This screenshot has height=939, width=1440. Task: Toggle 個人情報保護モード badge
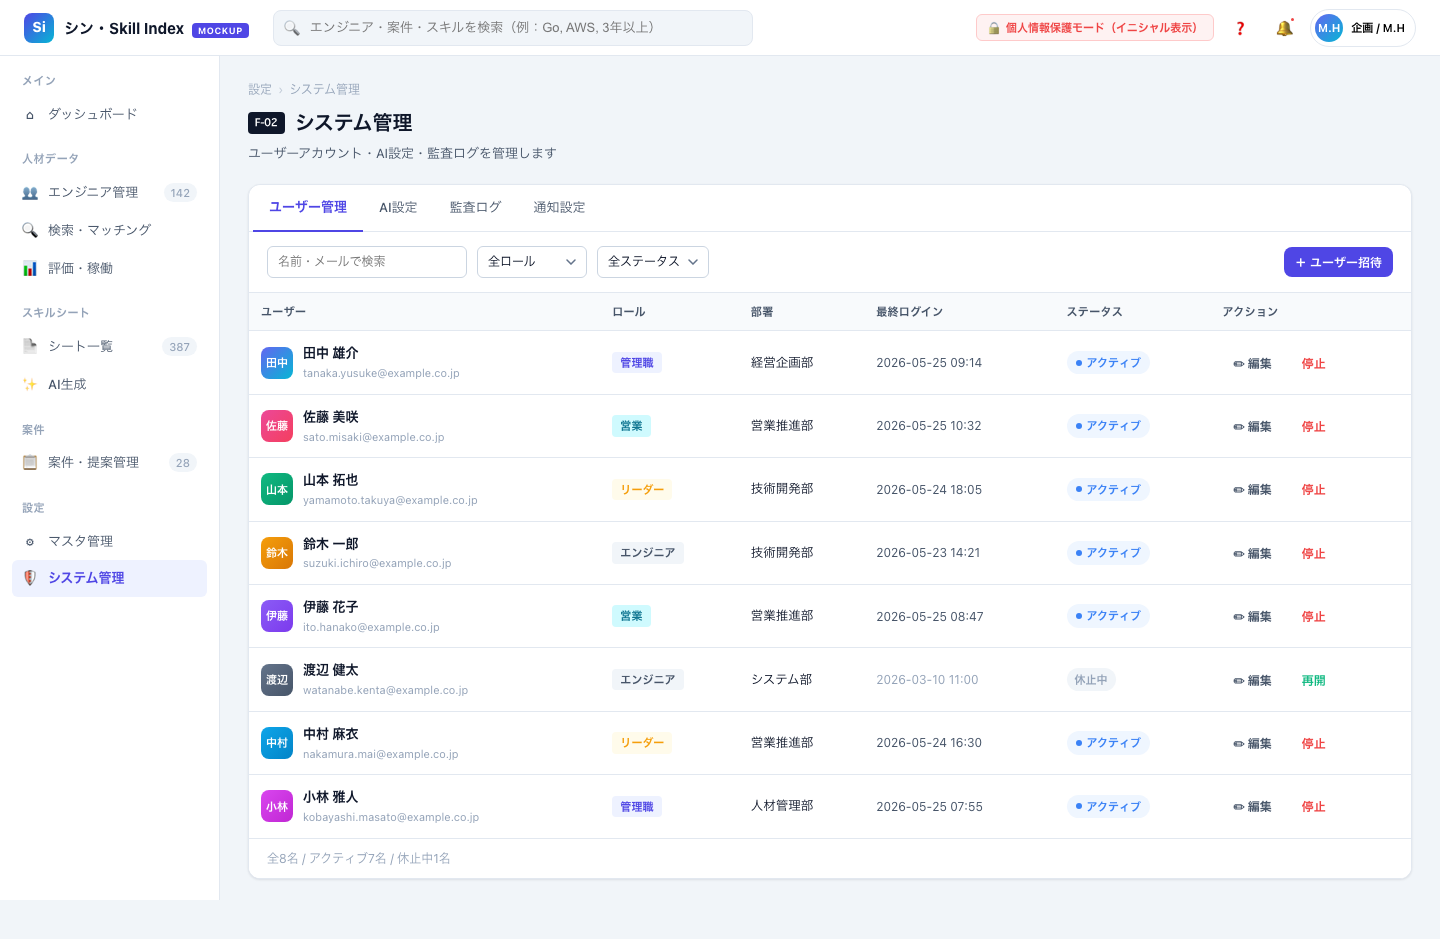(1095, 28)
